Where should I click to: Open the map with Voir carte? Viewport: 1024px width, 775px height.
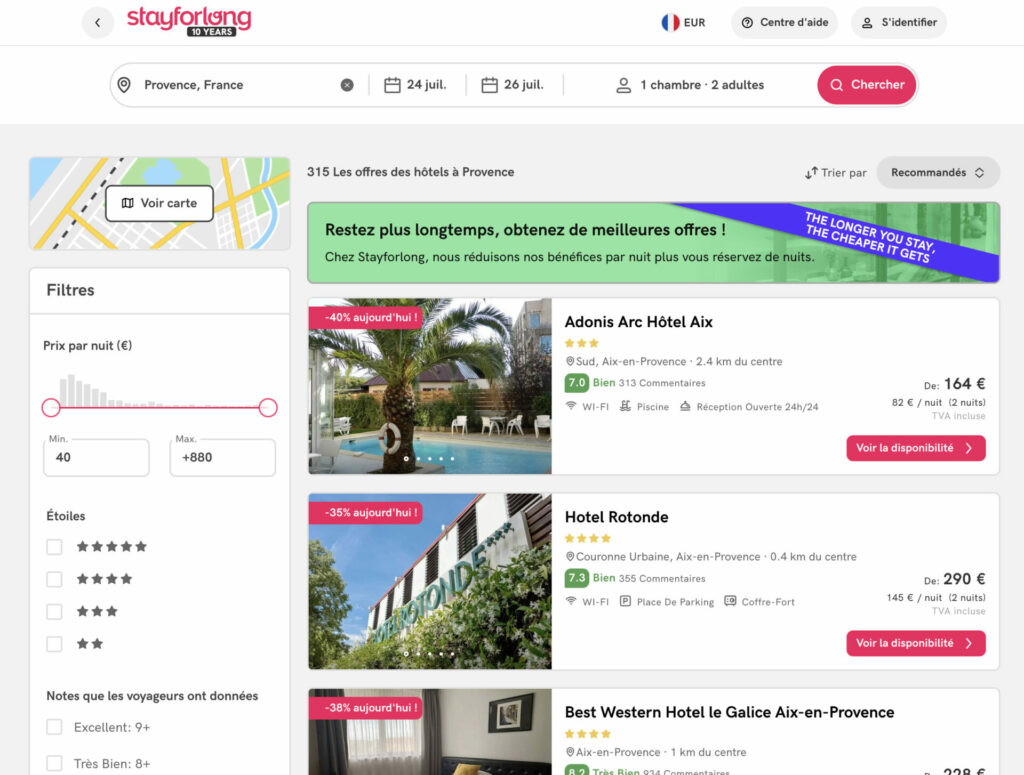[159, 203]
